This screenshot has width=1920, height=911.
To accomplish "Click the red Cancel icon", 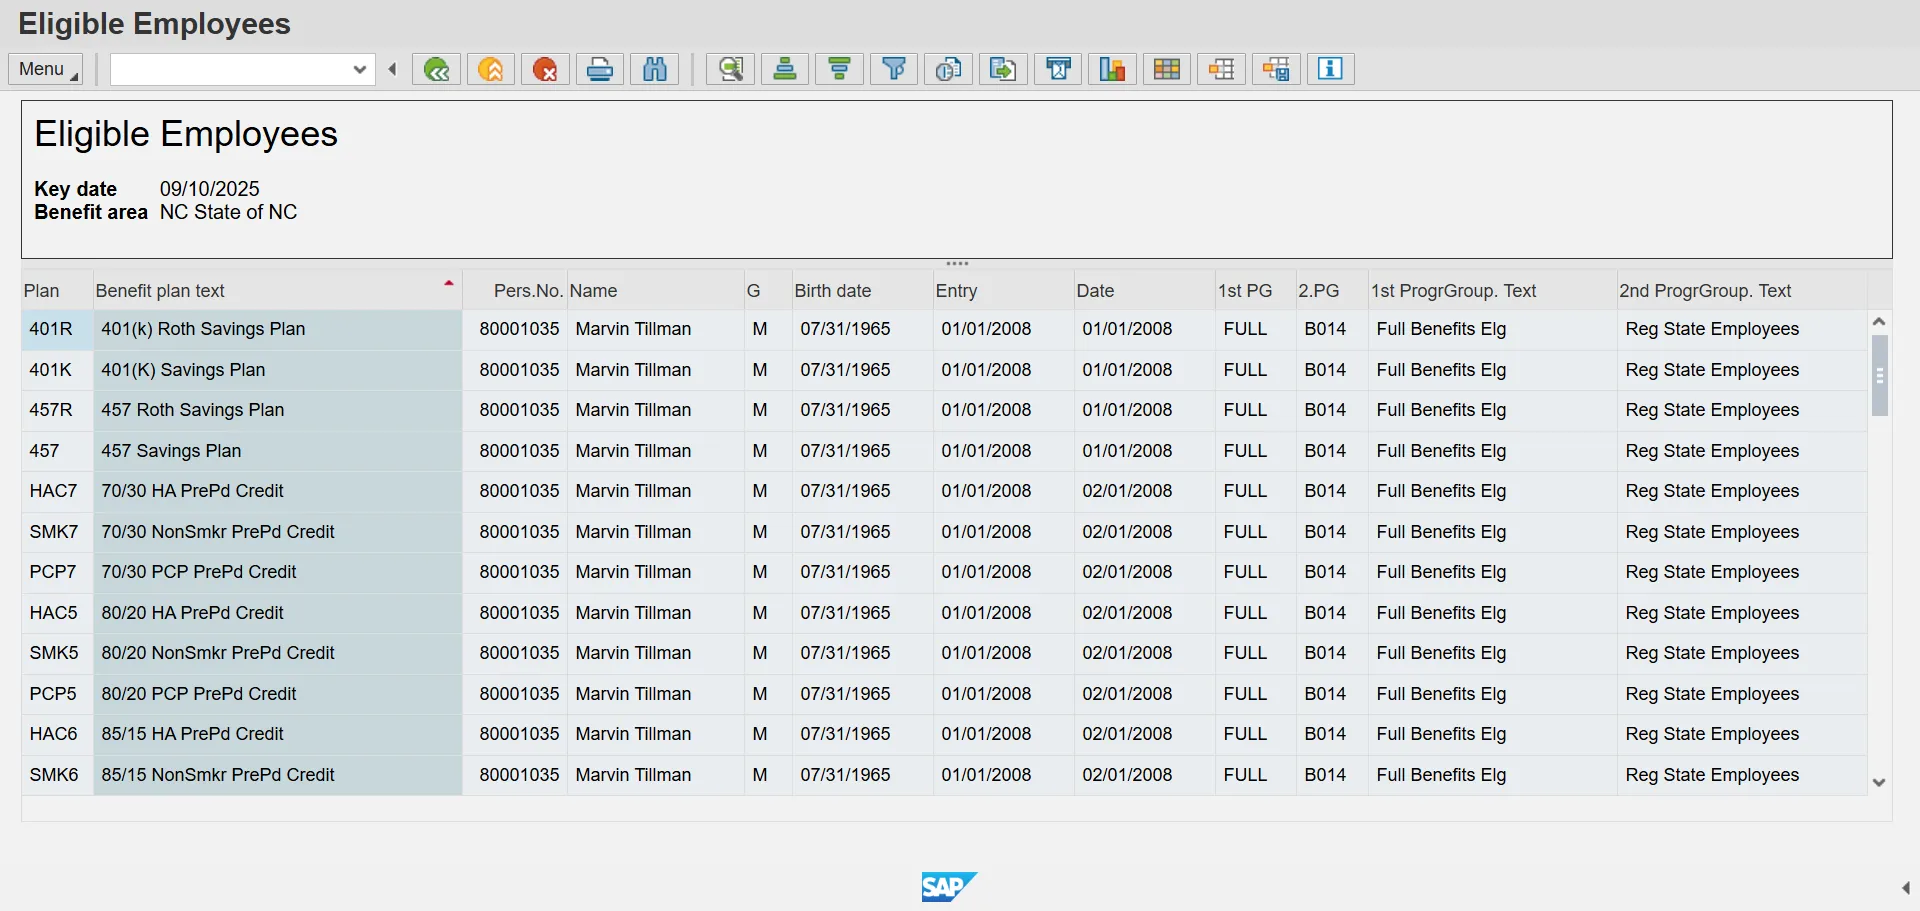I will [x=545, y=69].
